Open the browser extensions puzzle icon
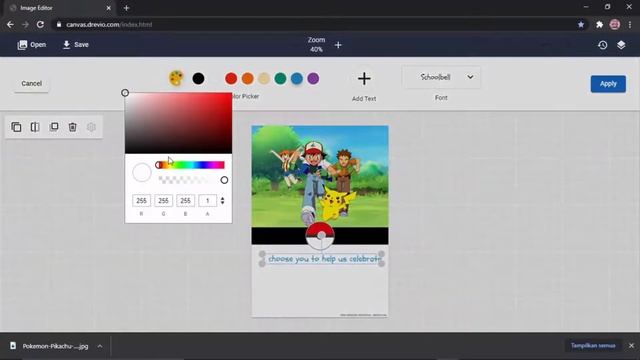640x360 pixels. 599,24
